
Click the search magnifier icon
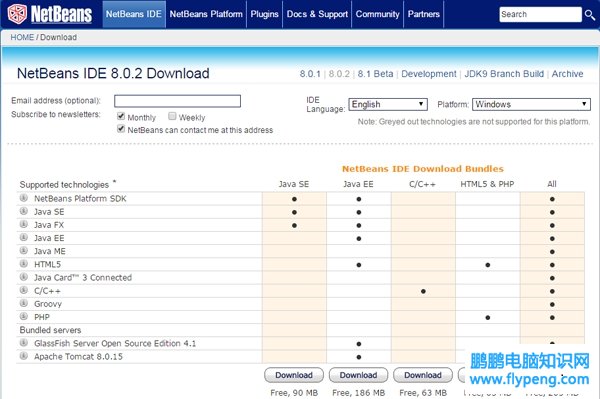tap(590, 15)
